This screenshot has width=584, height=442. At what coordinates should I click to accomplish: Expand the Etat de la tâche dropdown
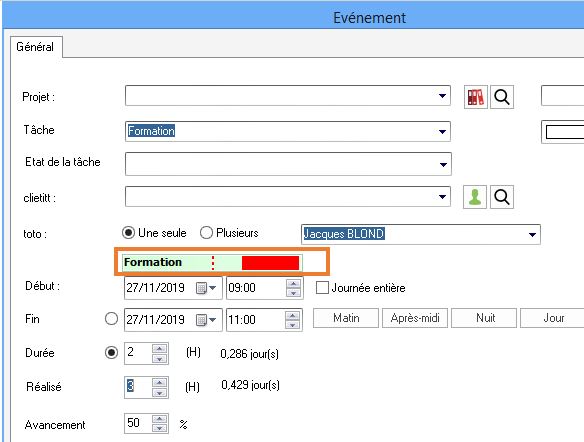pos(443,164)
